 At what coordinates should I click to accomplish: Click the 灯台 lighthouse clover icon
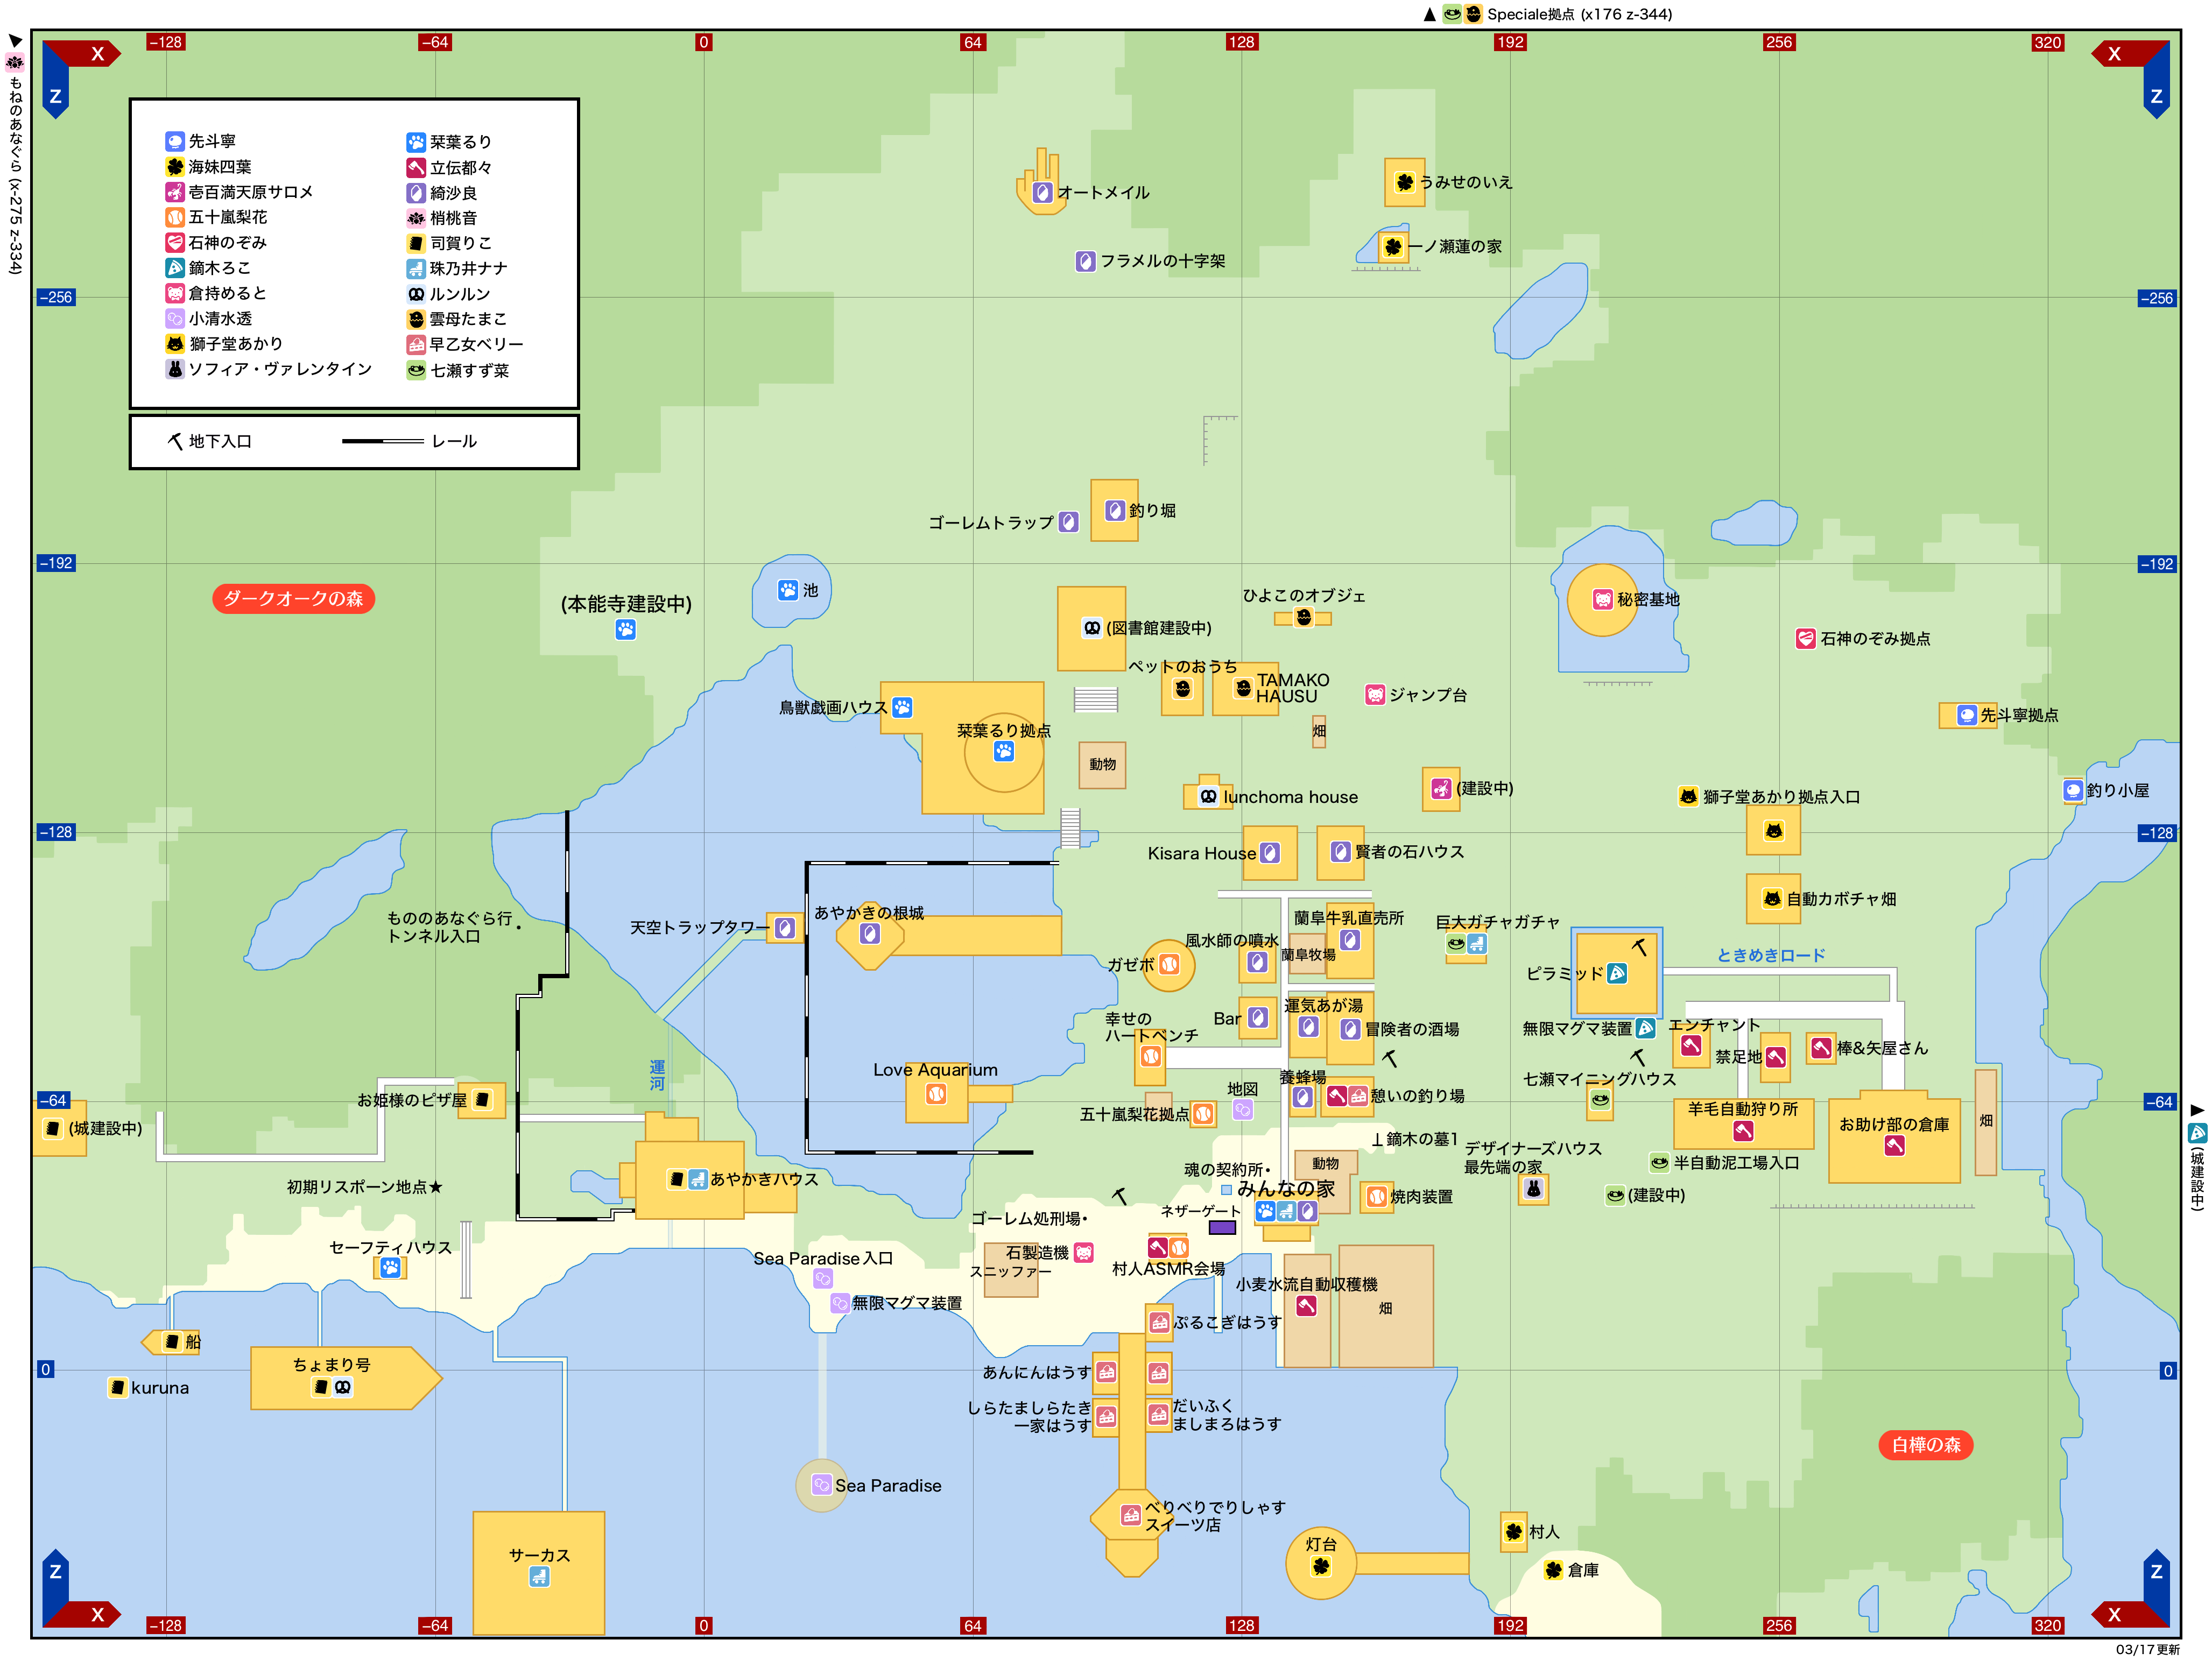(x=1320, y=1566)
